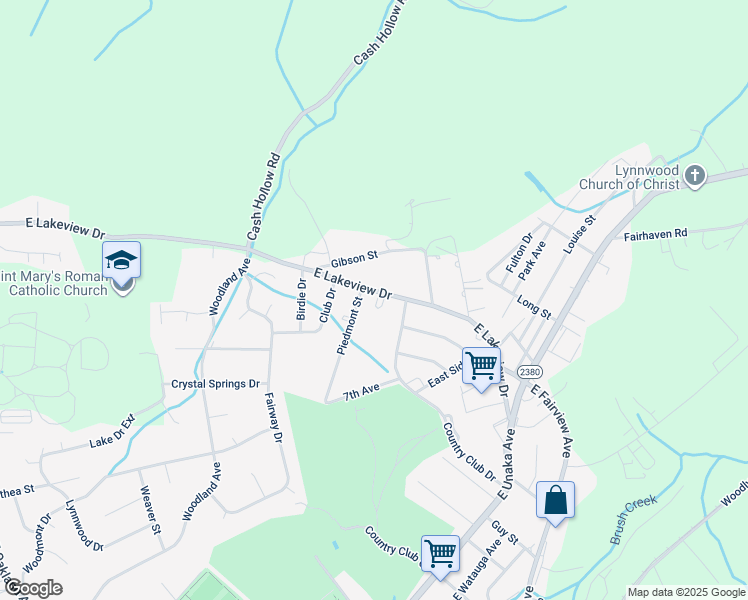This screenshot has width=748, height=600.
Task: Open the Google logo link
Action: tap(33, 588)
